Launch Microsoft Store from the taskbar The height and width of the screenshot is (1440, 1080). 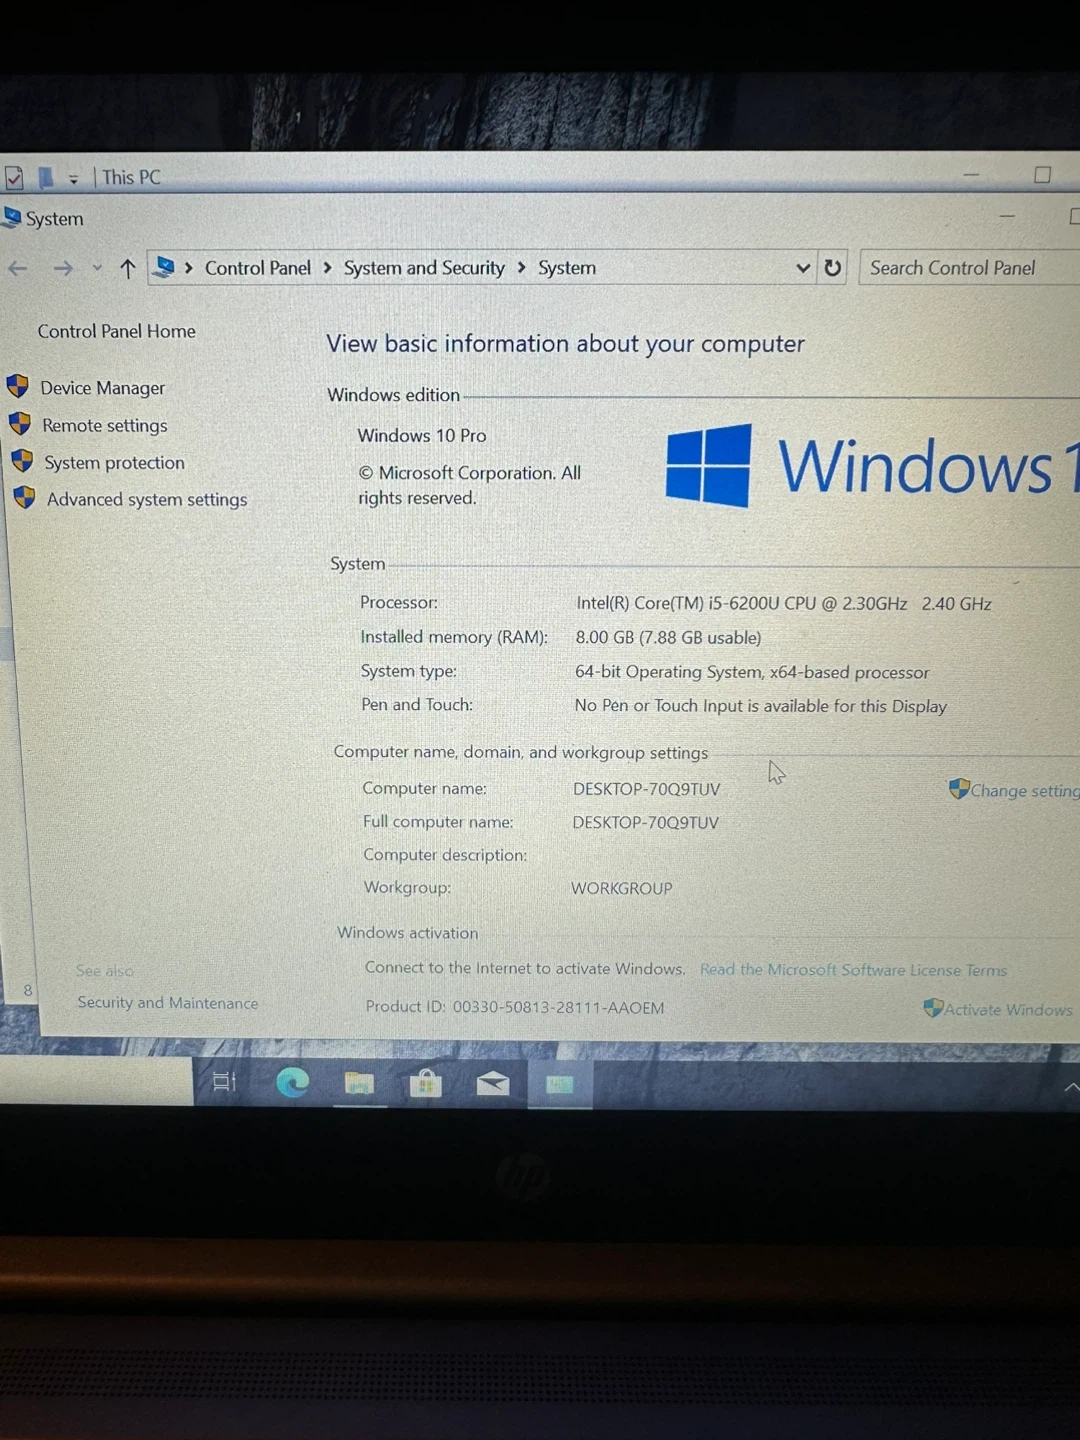(x=426, y=1083)
